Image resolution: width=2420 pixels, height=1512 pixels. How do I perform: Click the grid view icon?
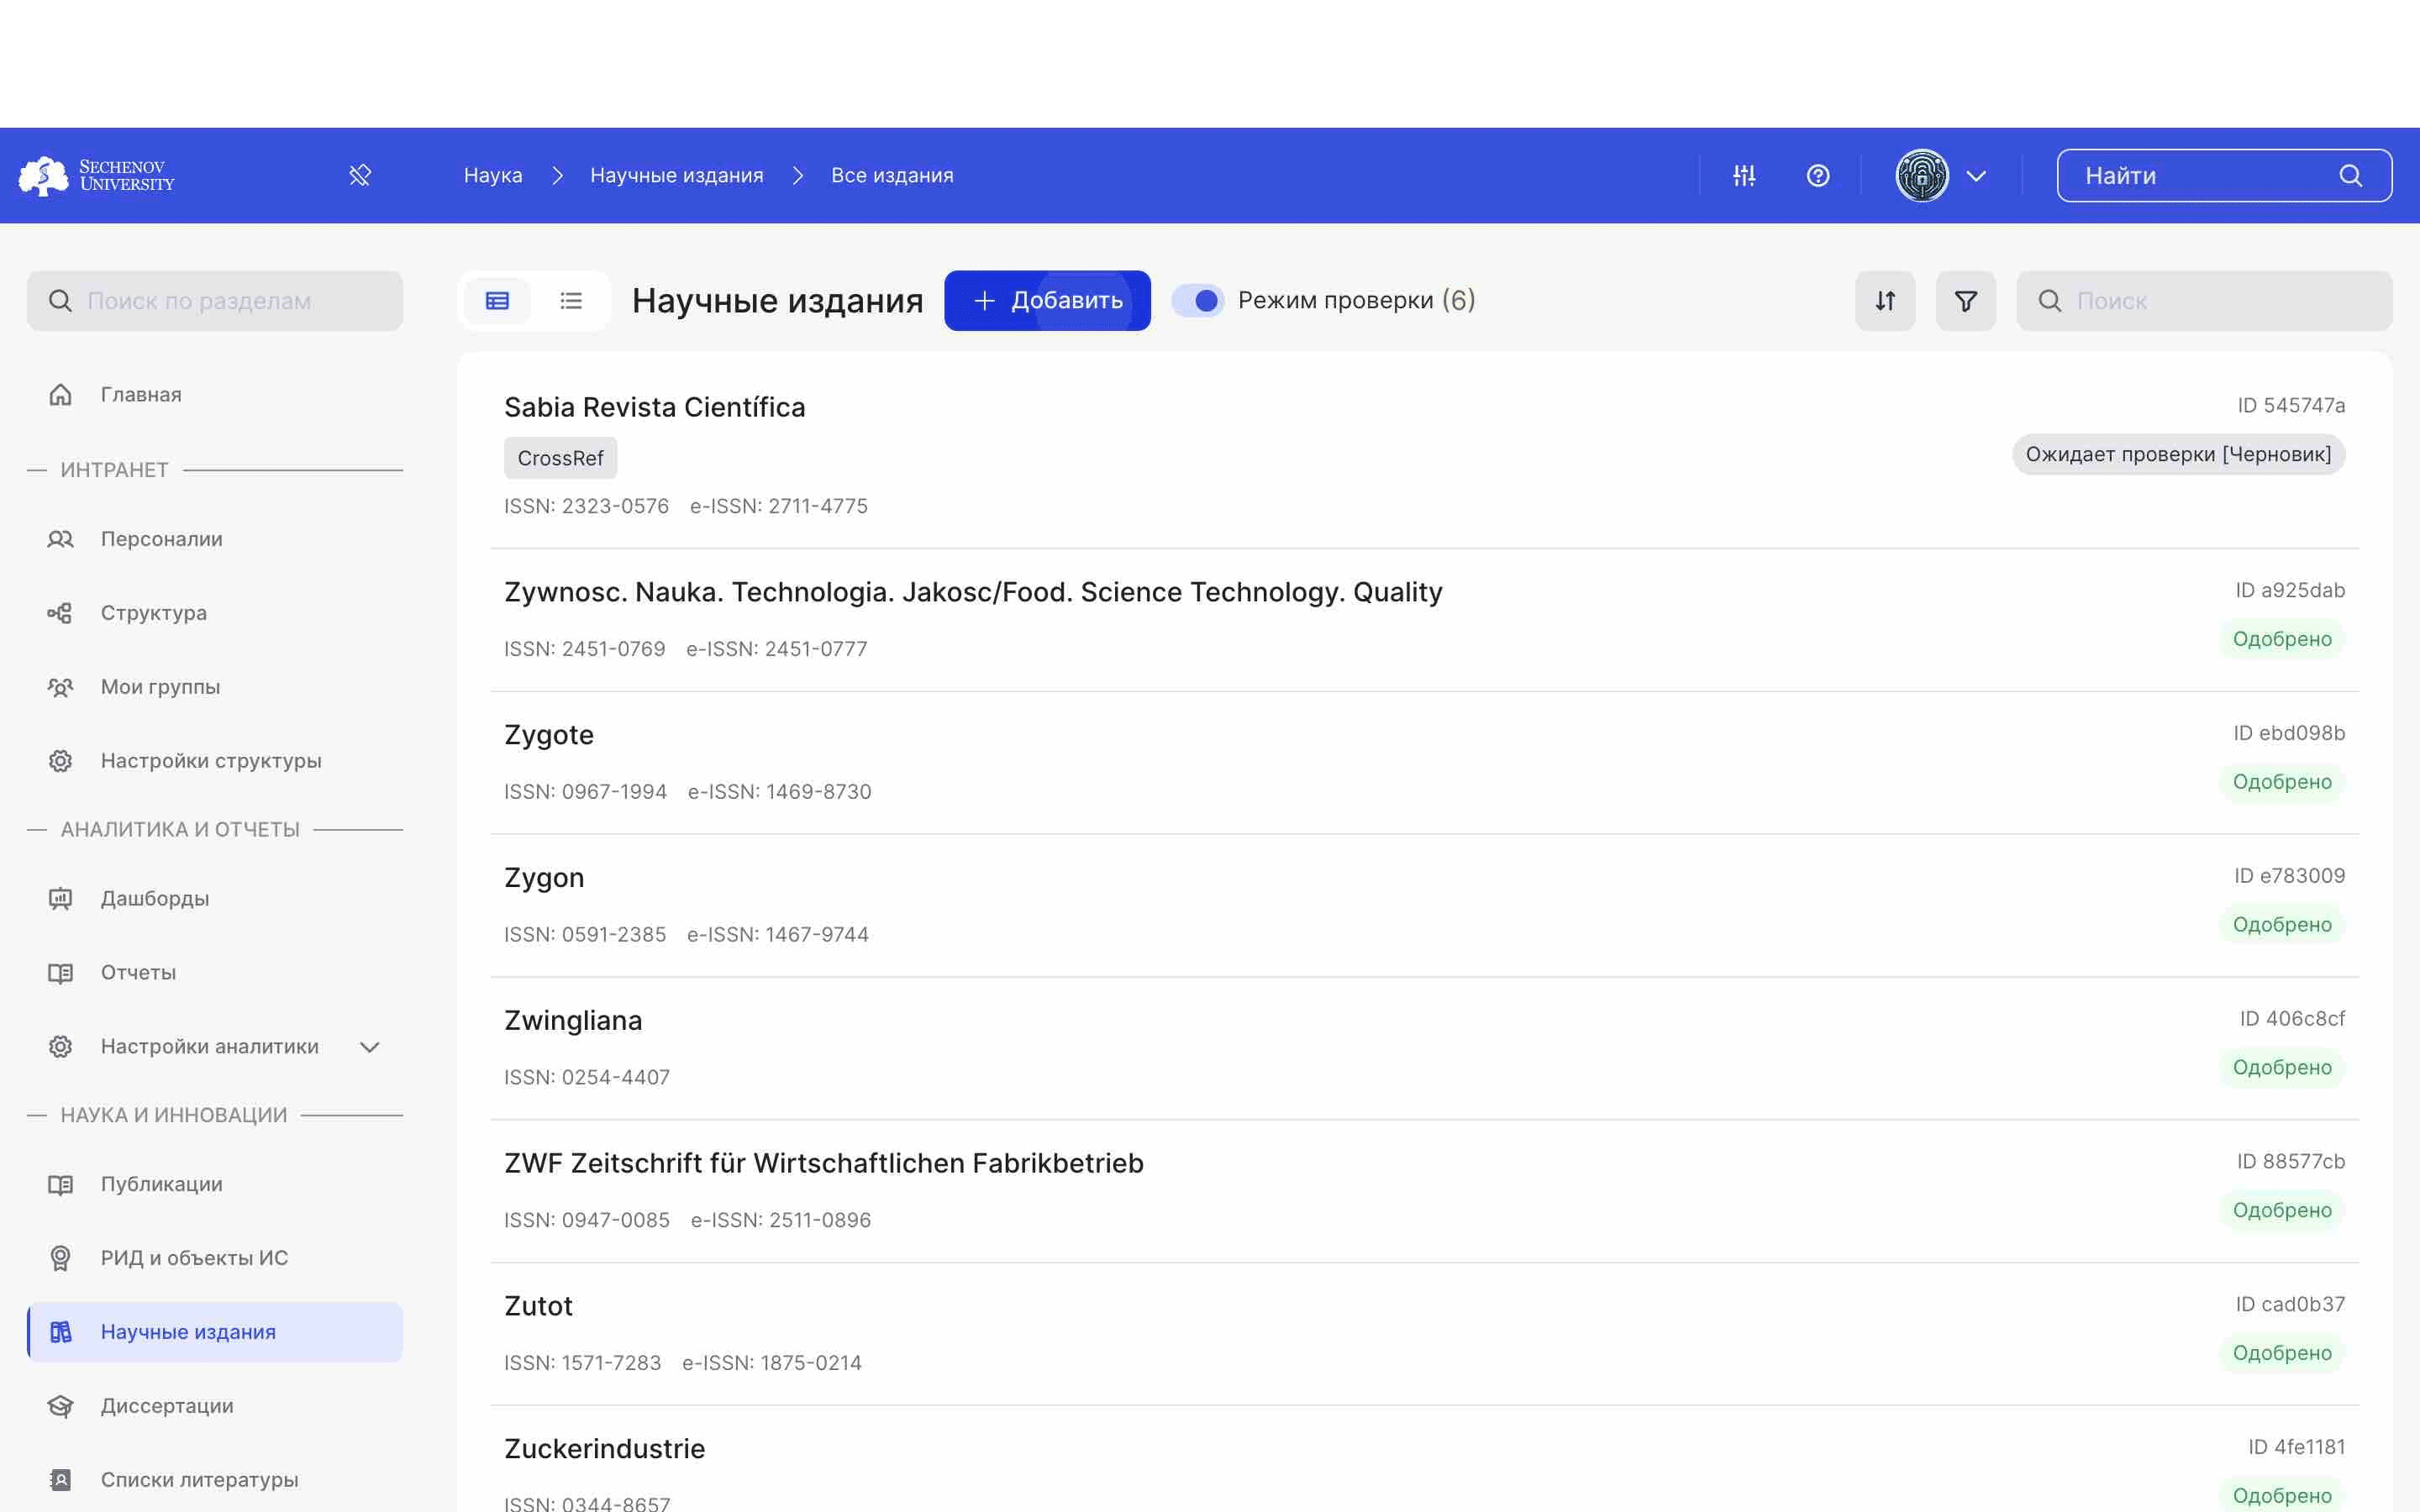(497, 300)
